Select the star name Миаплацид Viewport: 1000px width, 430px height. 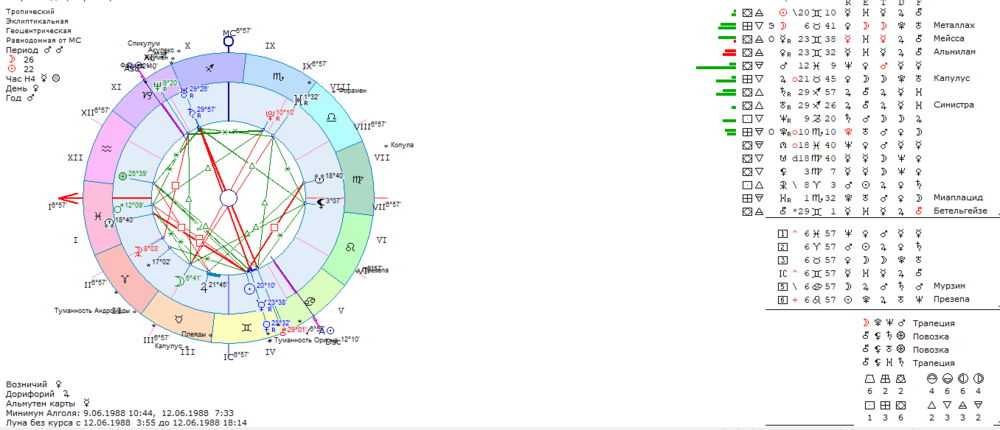pos(957,198)
